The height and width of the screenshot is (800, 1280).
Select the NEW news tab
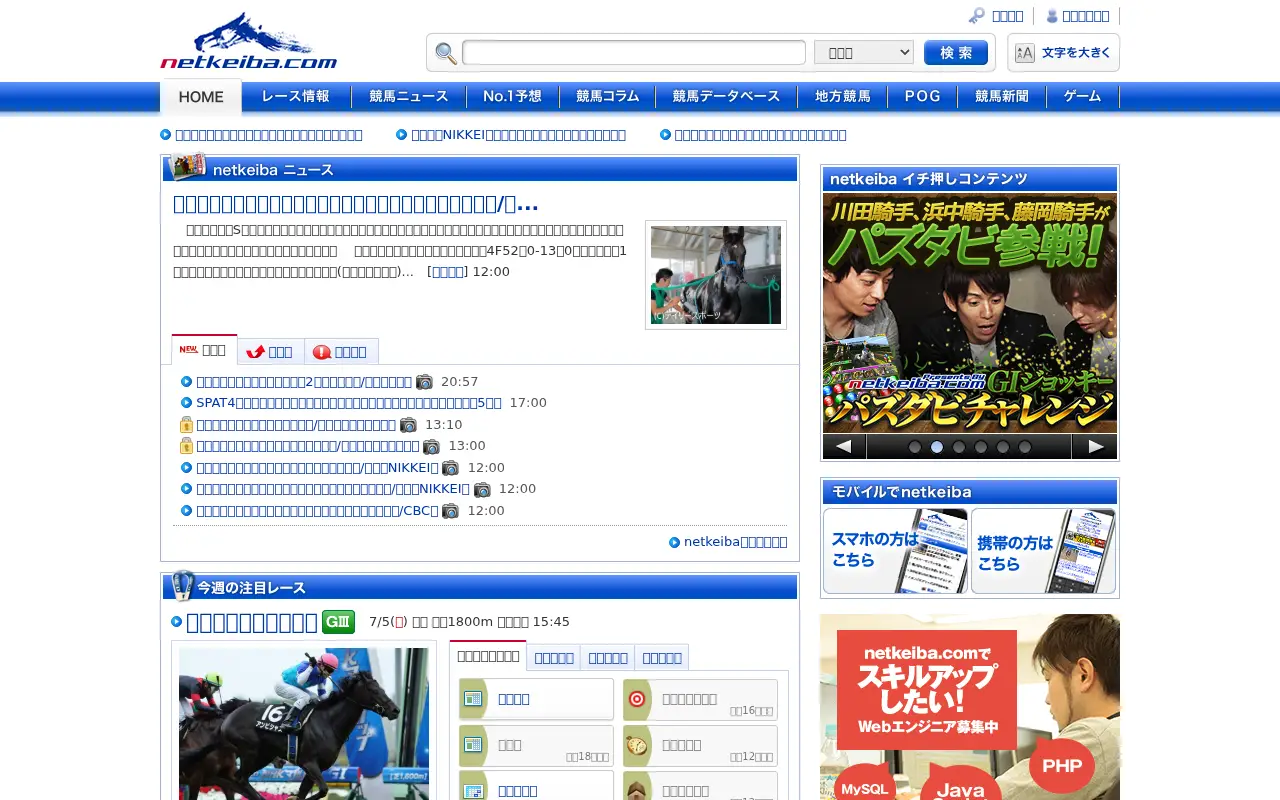coord(204,350)
